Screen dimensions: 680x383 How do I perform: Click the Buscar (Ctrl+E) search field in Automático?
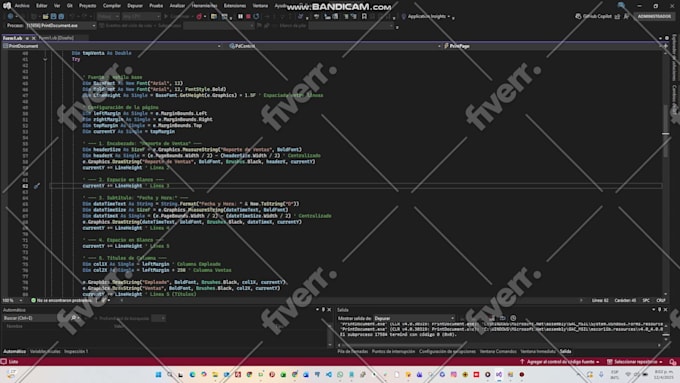35,318
